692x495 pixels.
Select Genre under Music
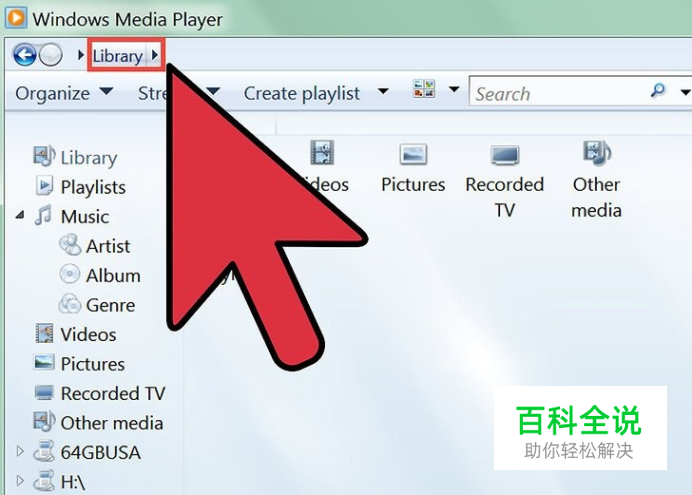click(x=110, y=305)
